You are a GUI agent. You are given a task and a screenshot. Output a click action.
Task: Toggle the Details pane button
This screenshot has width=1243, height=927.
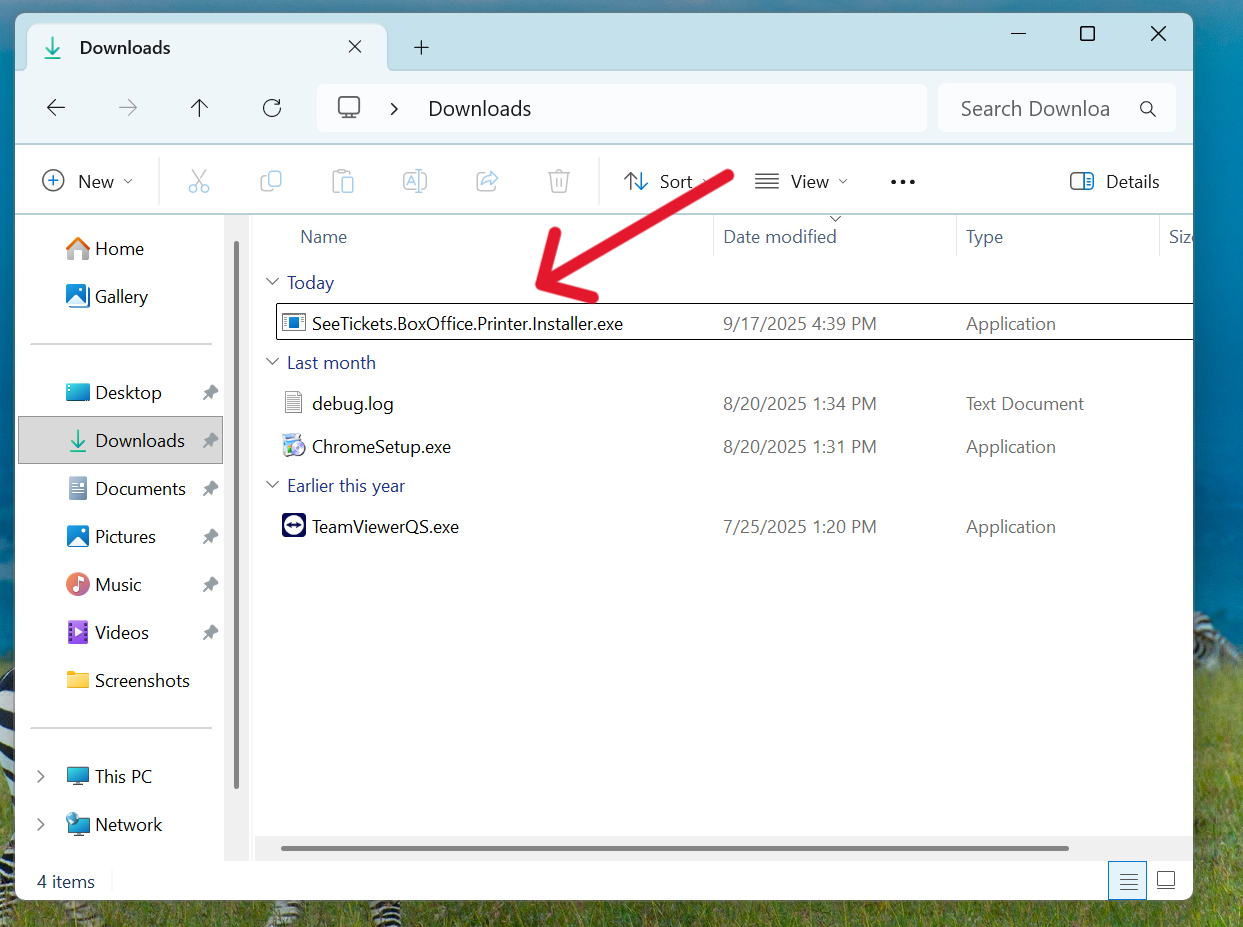click(1114, 181)
